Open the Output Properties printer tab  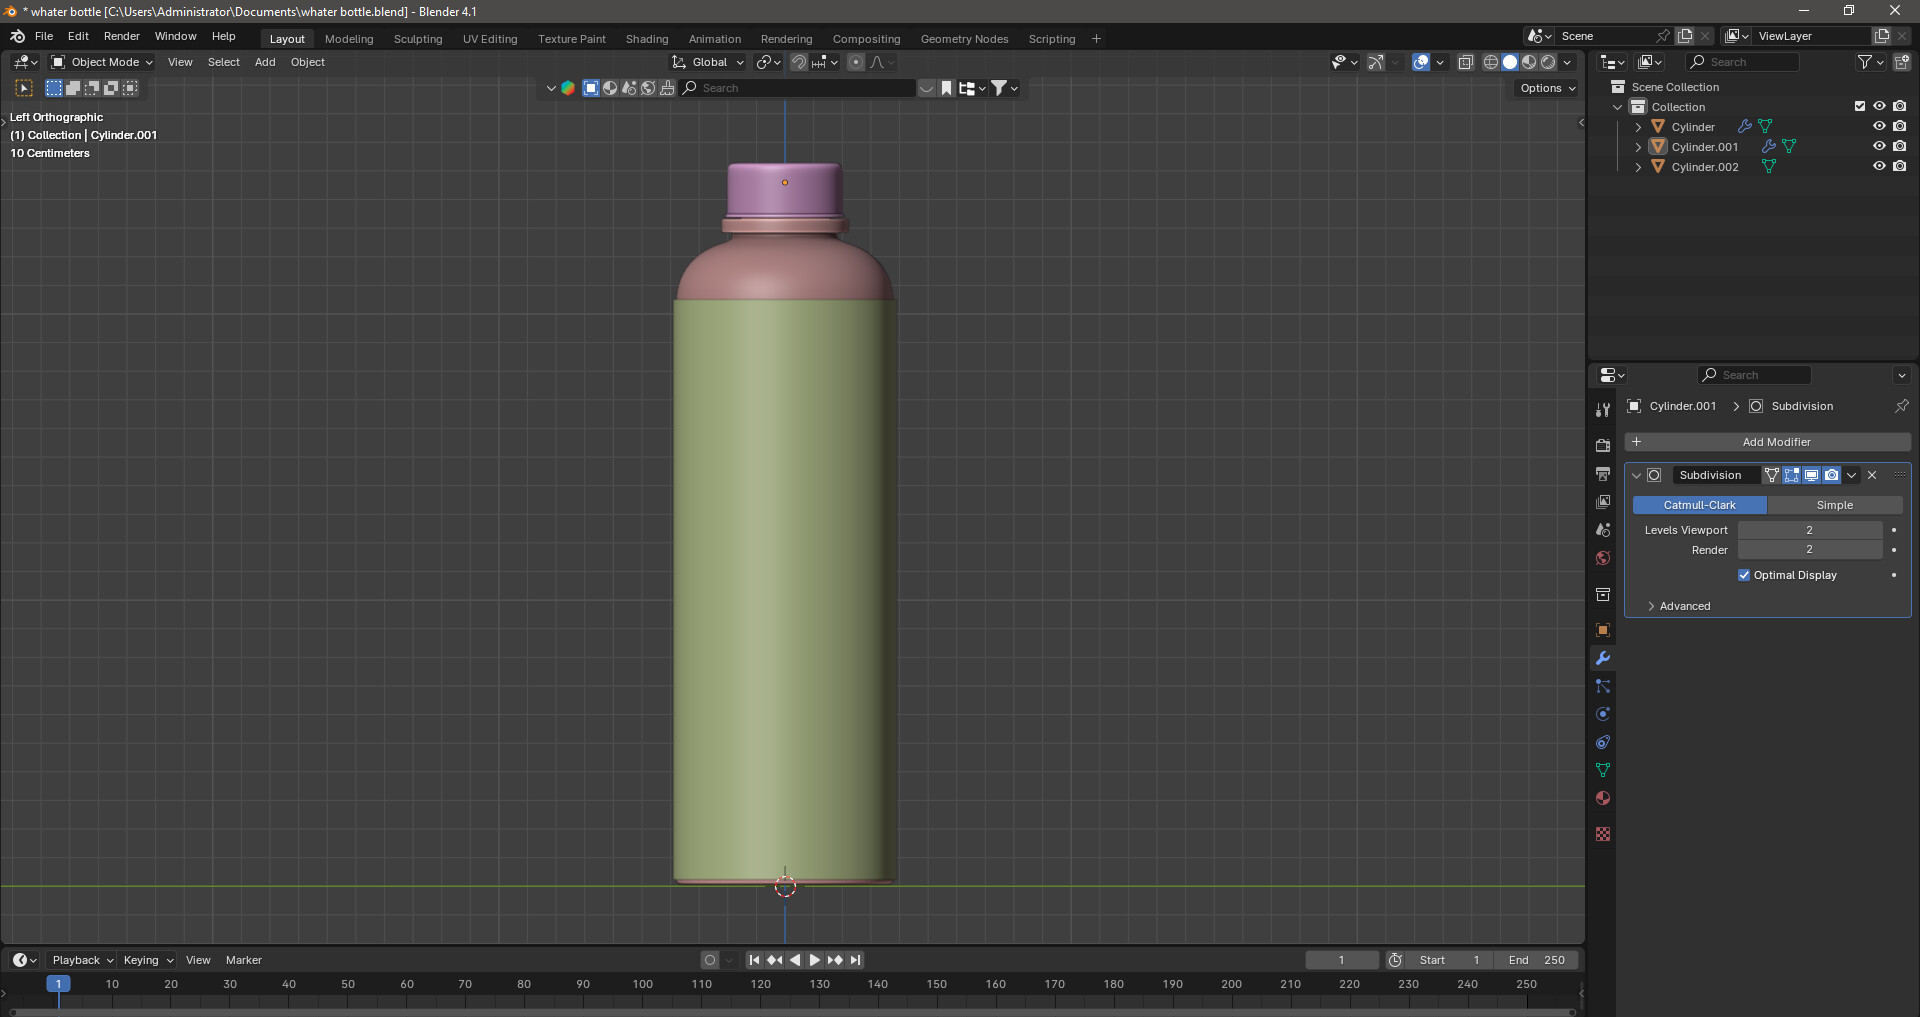[x=1603, y=474]
